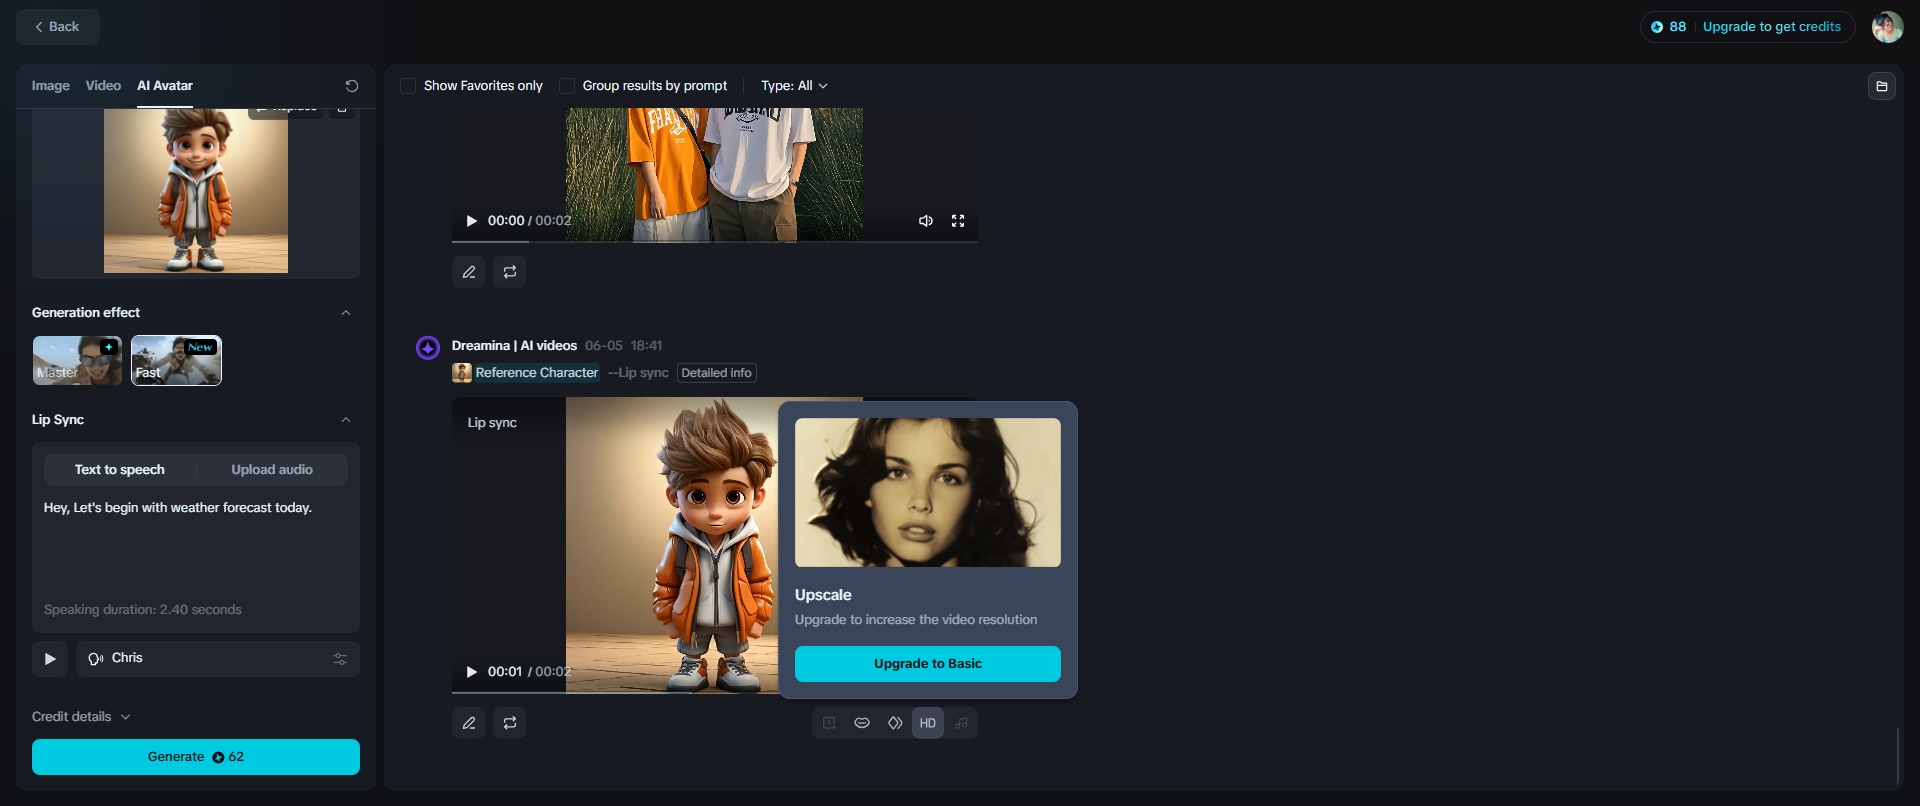Open the assets folder icon
Screen dimensions: 1920x806
coord(1881,86)
